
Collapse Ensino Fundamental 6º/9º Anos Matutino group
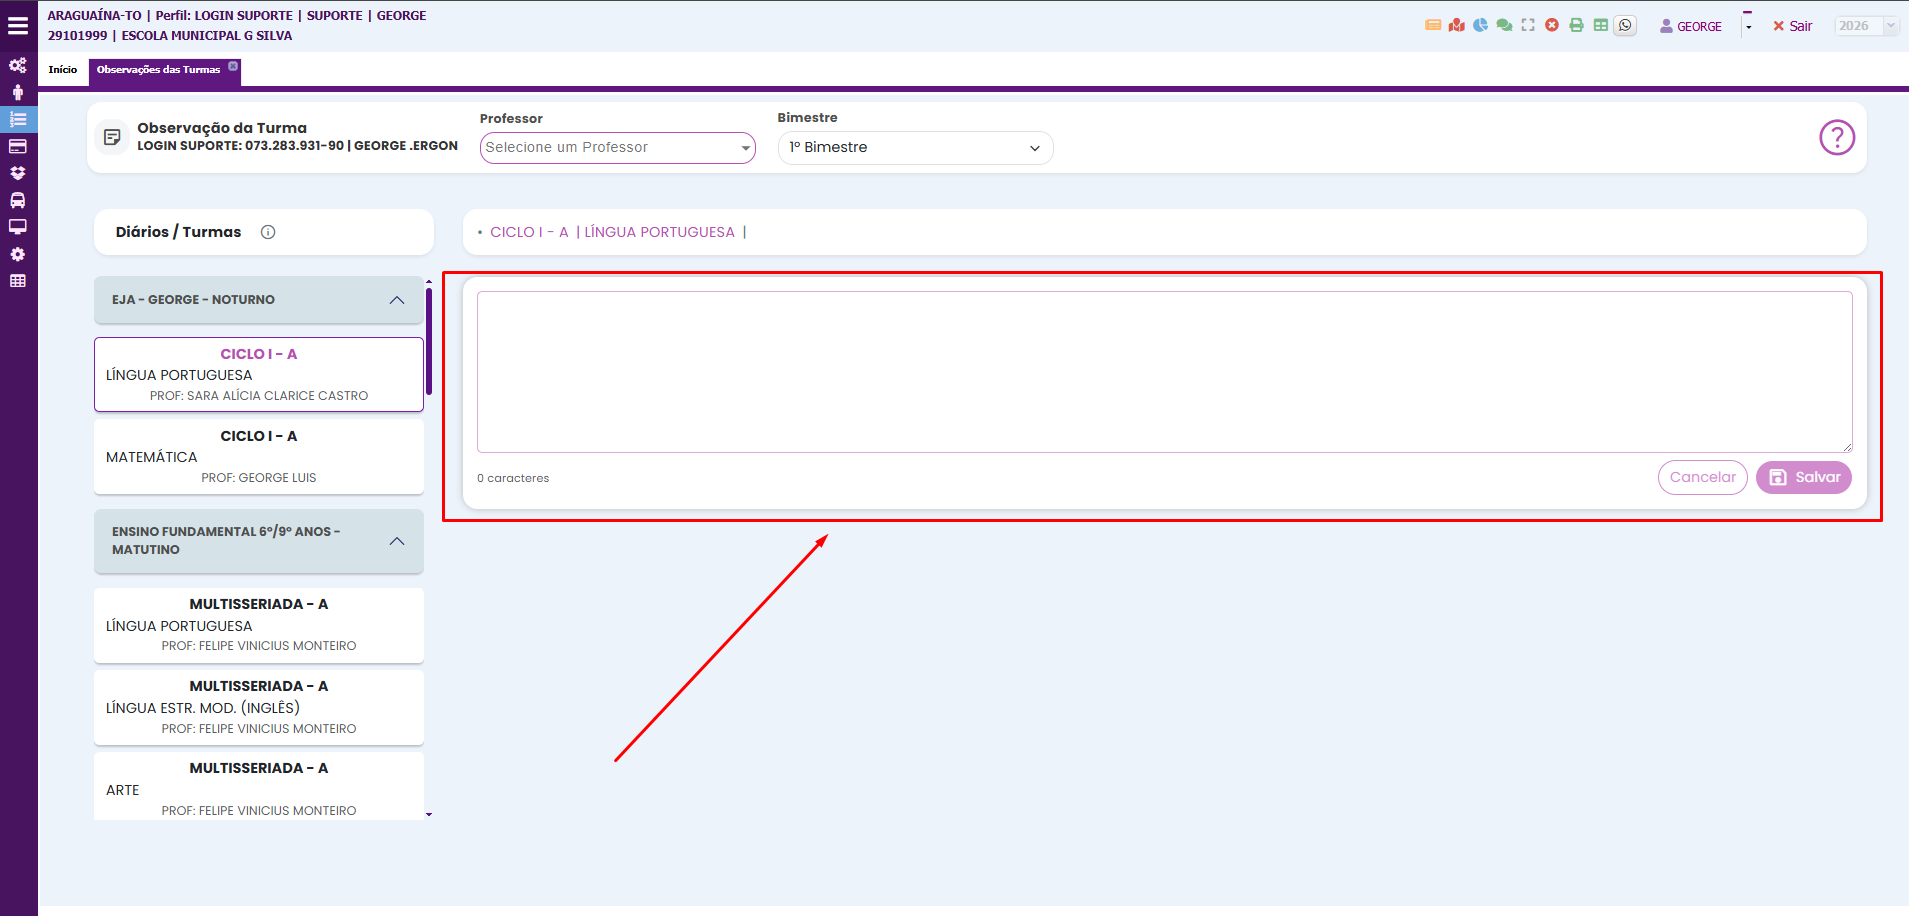pos(397,541)
